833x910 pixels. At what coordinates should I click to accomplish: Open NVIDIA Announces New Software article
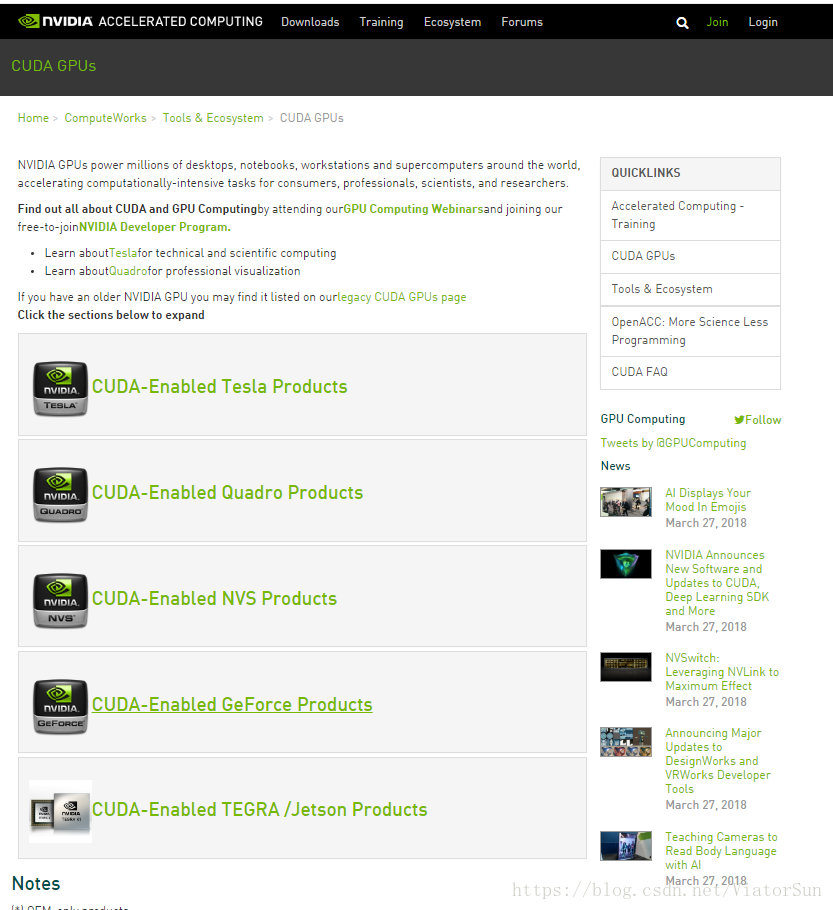click(x=717, y=583)
